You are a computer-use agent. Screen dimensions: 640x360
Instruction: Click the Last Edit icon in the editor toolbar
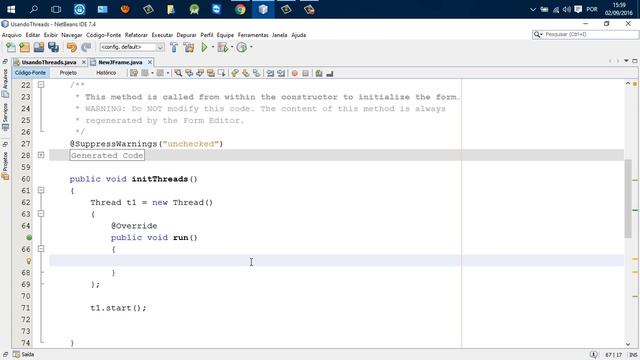[134, 73]
